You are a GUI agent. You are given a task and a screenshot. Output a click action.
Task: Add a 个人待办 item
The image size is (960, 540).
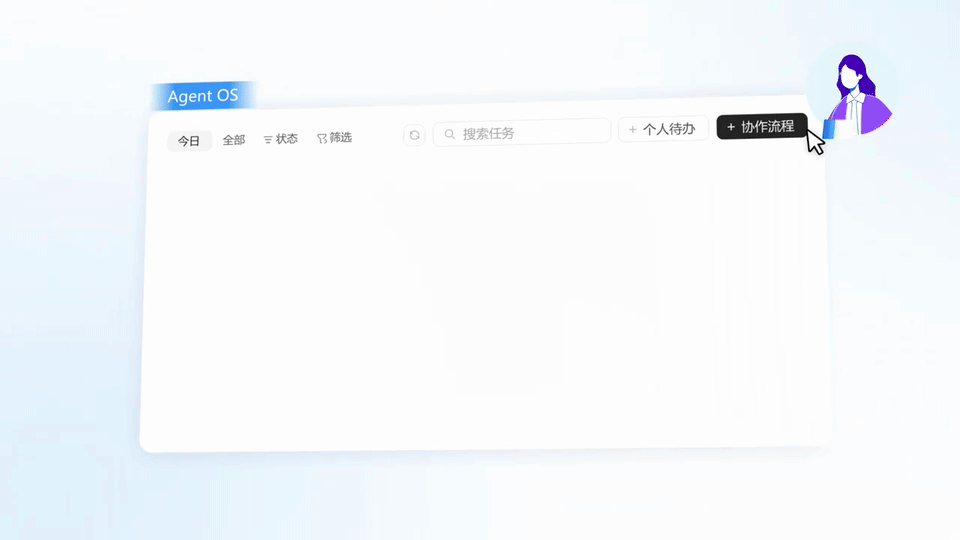pyautogui.click(x=663, y=129)
